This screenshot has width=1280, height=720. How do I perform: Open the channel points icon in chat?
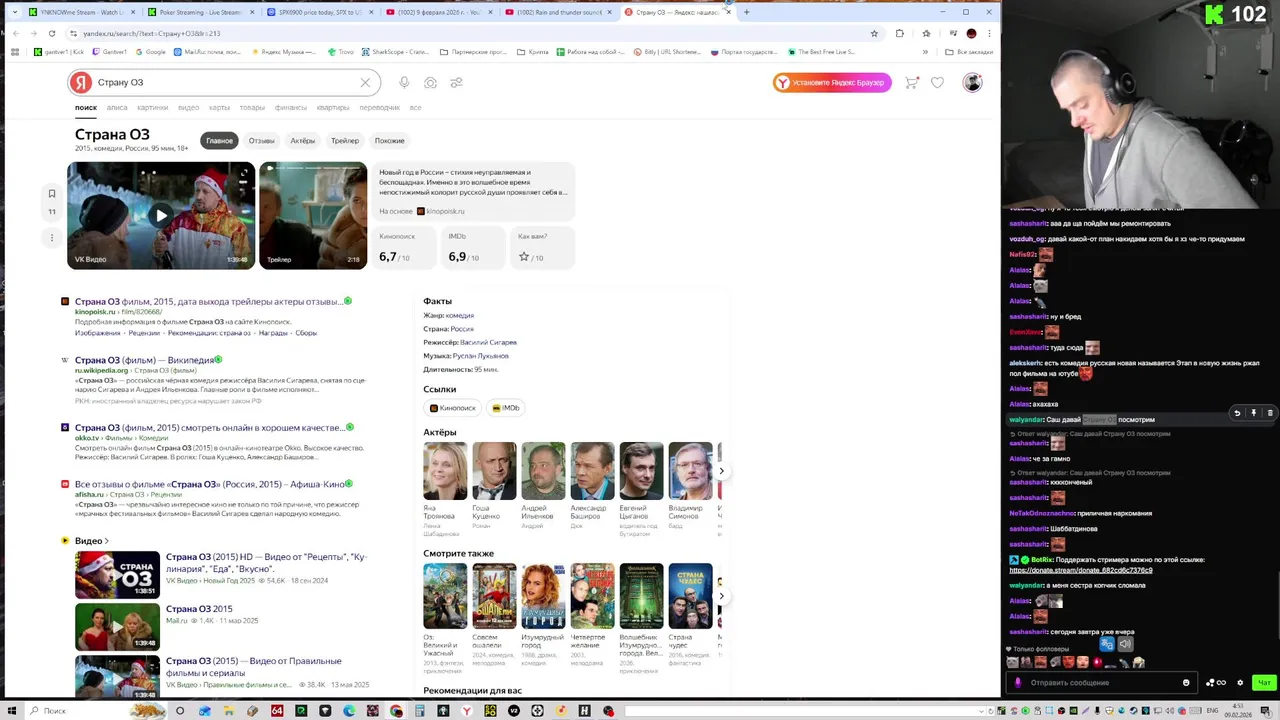point(1216,683)
